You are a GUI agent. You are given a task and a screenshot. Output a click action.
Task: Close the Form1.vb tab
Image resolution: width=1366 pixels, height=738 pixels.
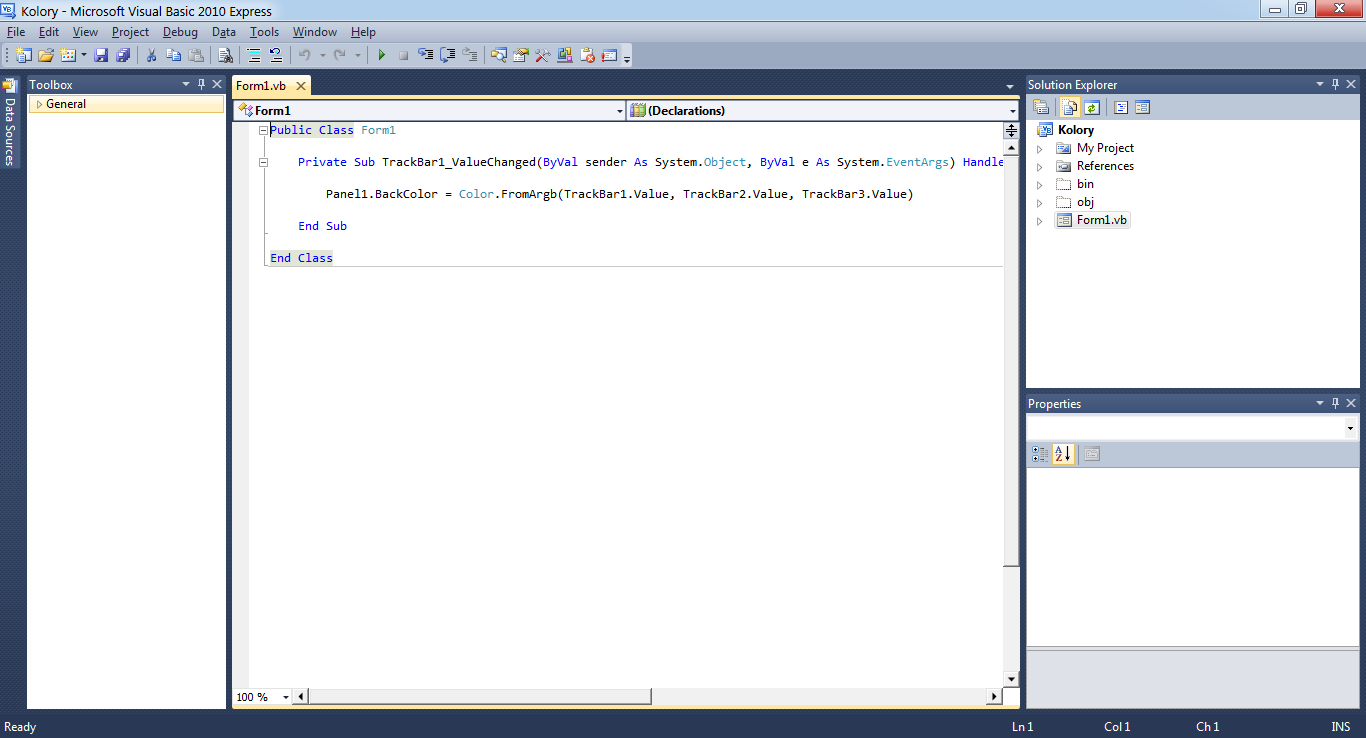point(301,86)
